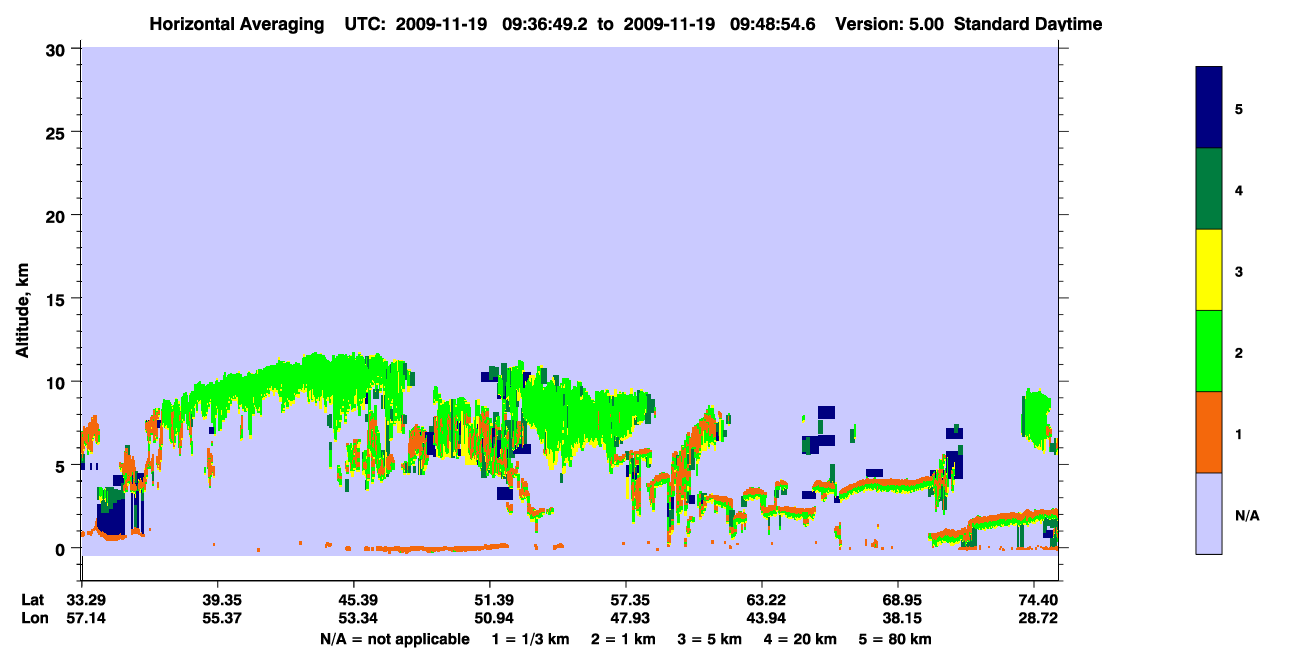The height and width of the screenshot is (667, 1300).
Task: Click the colorbar label 'N/A'
Action: (1246, 515)
